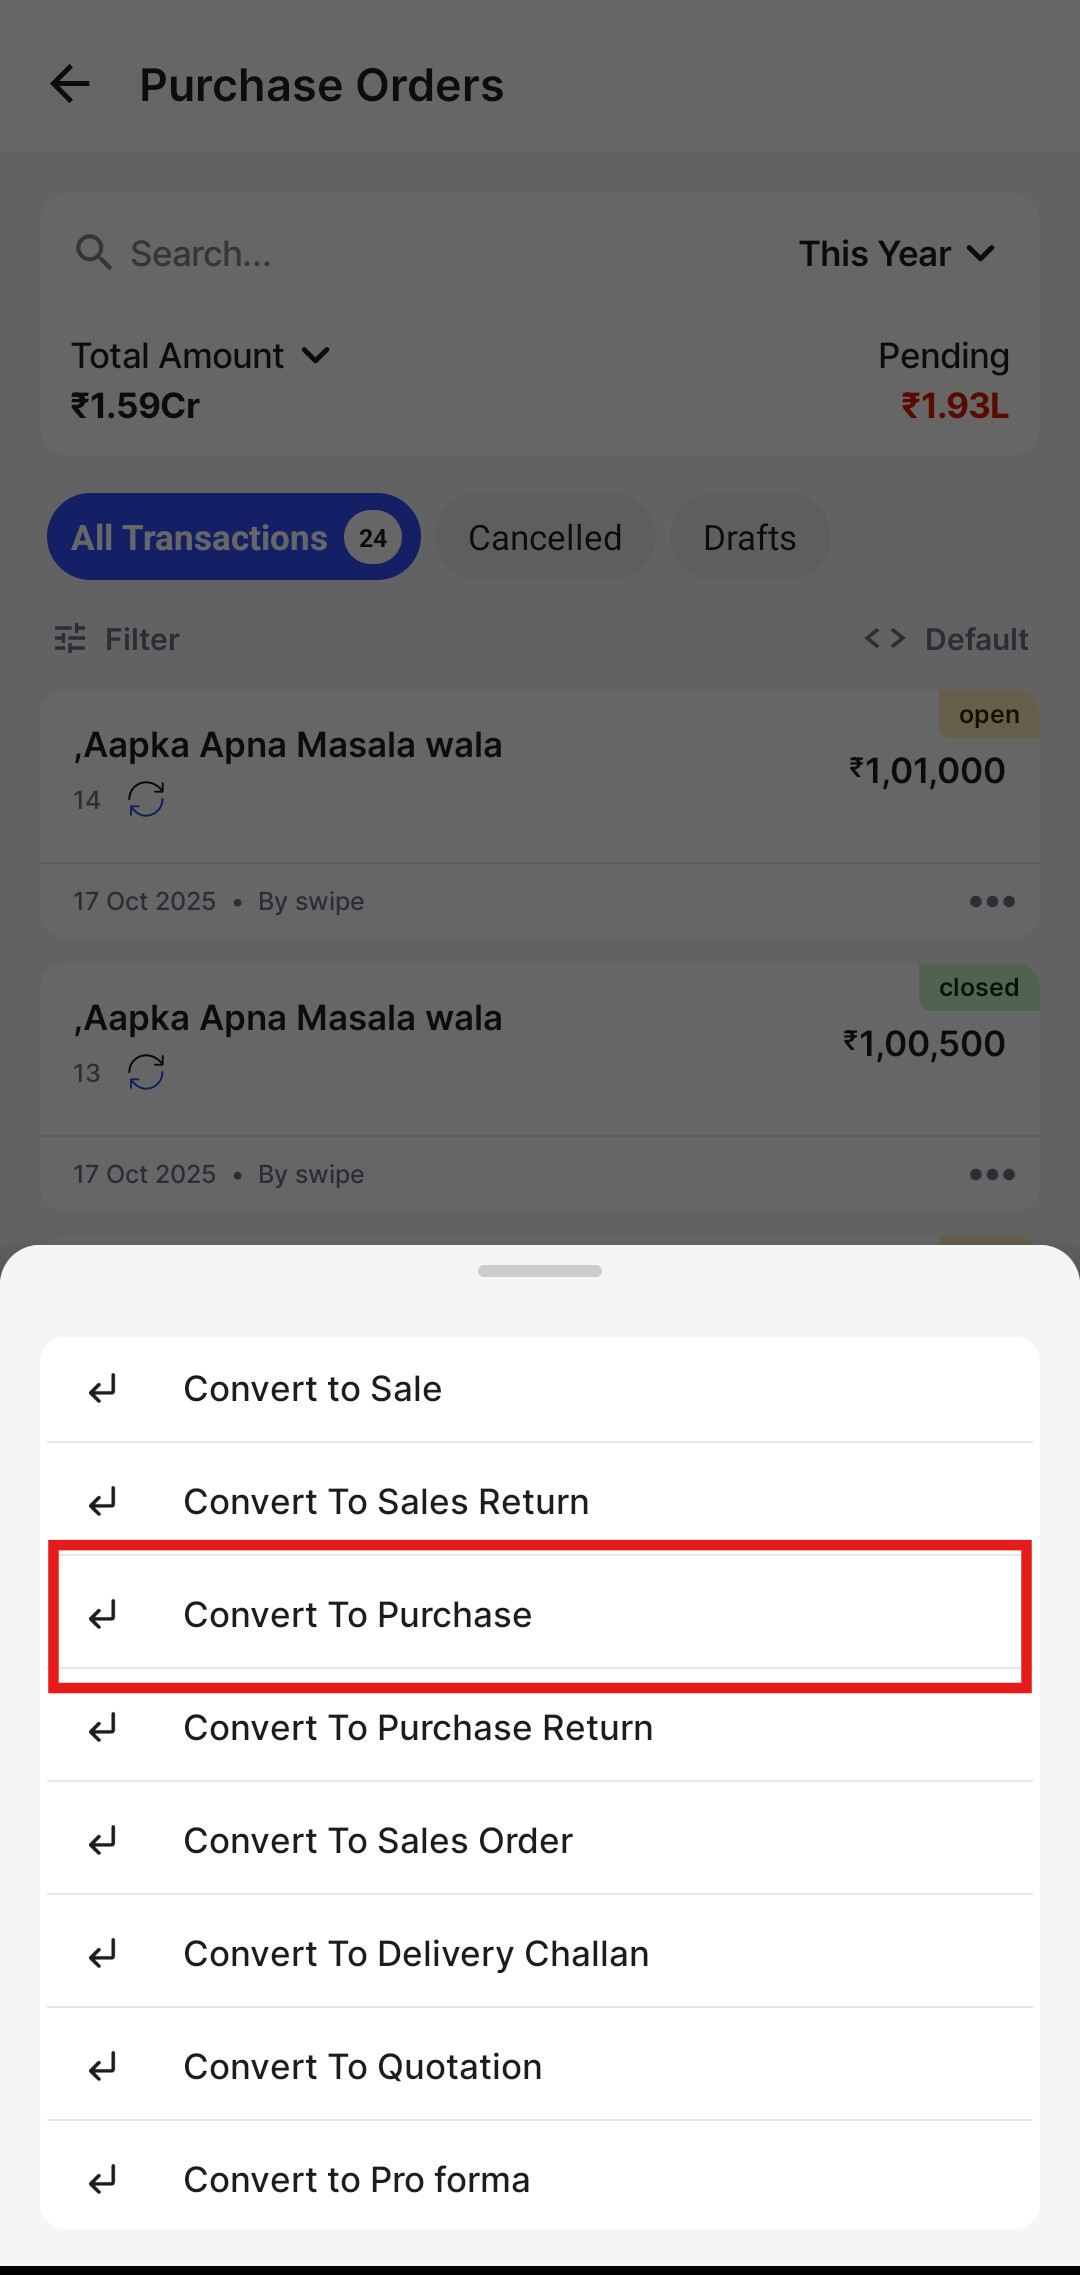
Task: Select Convert to Pro forma
Action: pos(540,2179)
